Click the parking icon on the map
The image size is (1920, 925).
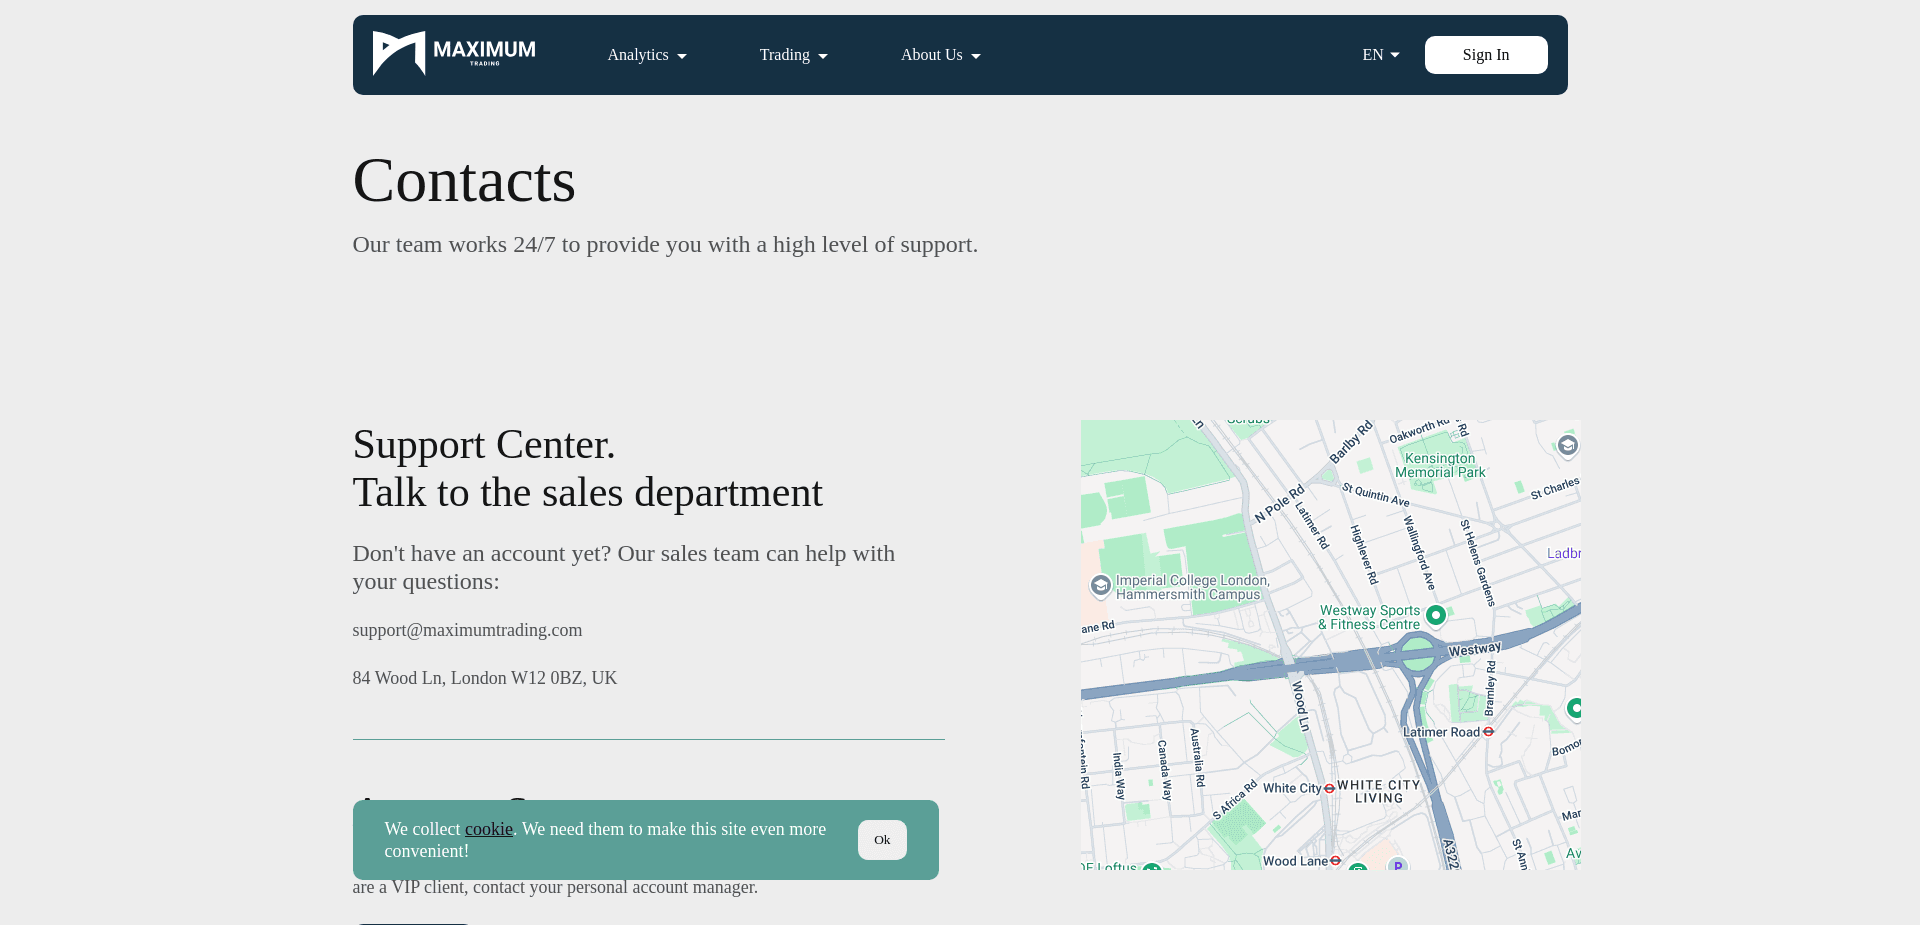coord(1398,864)
